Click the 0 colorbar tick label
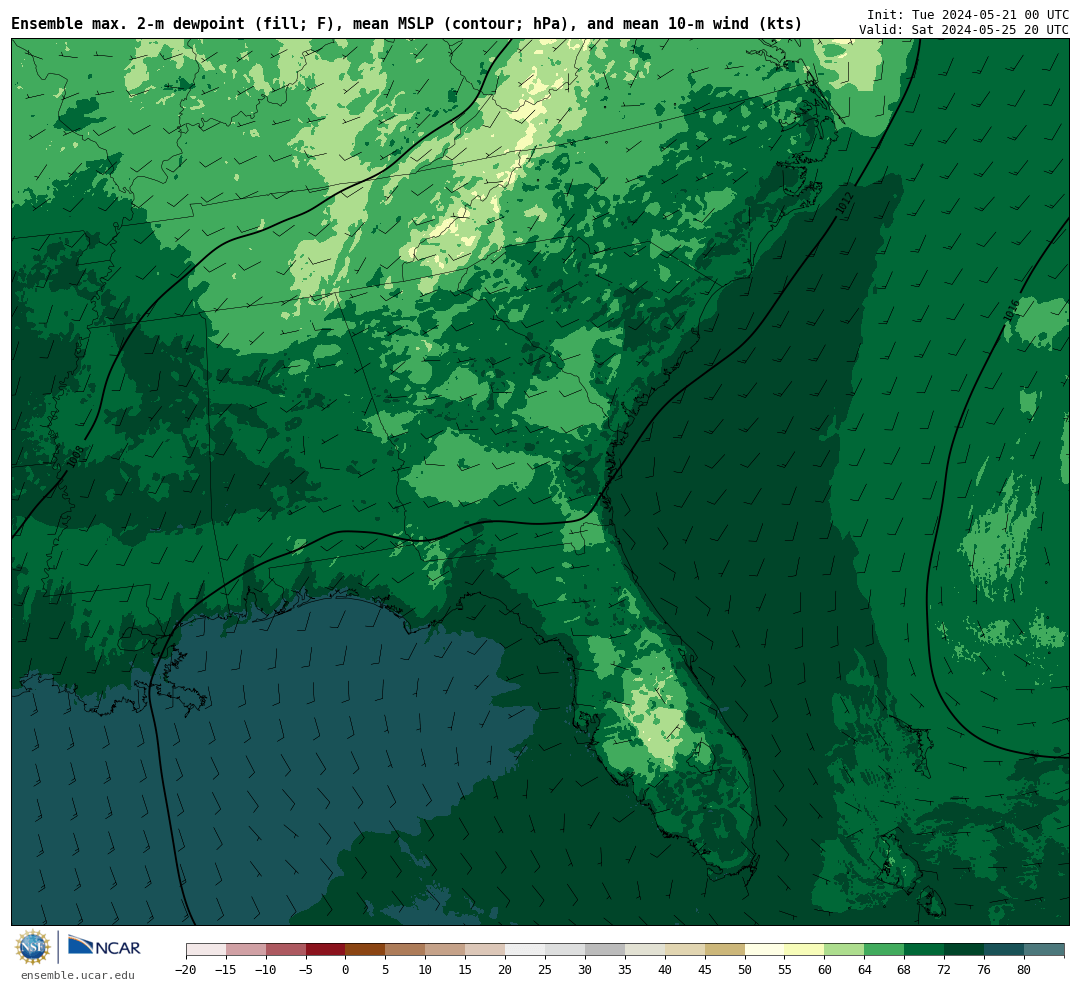 (x=346, y=969)
